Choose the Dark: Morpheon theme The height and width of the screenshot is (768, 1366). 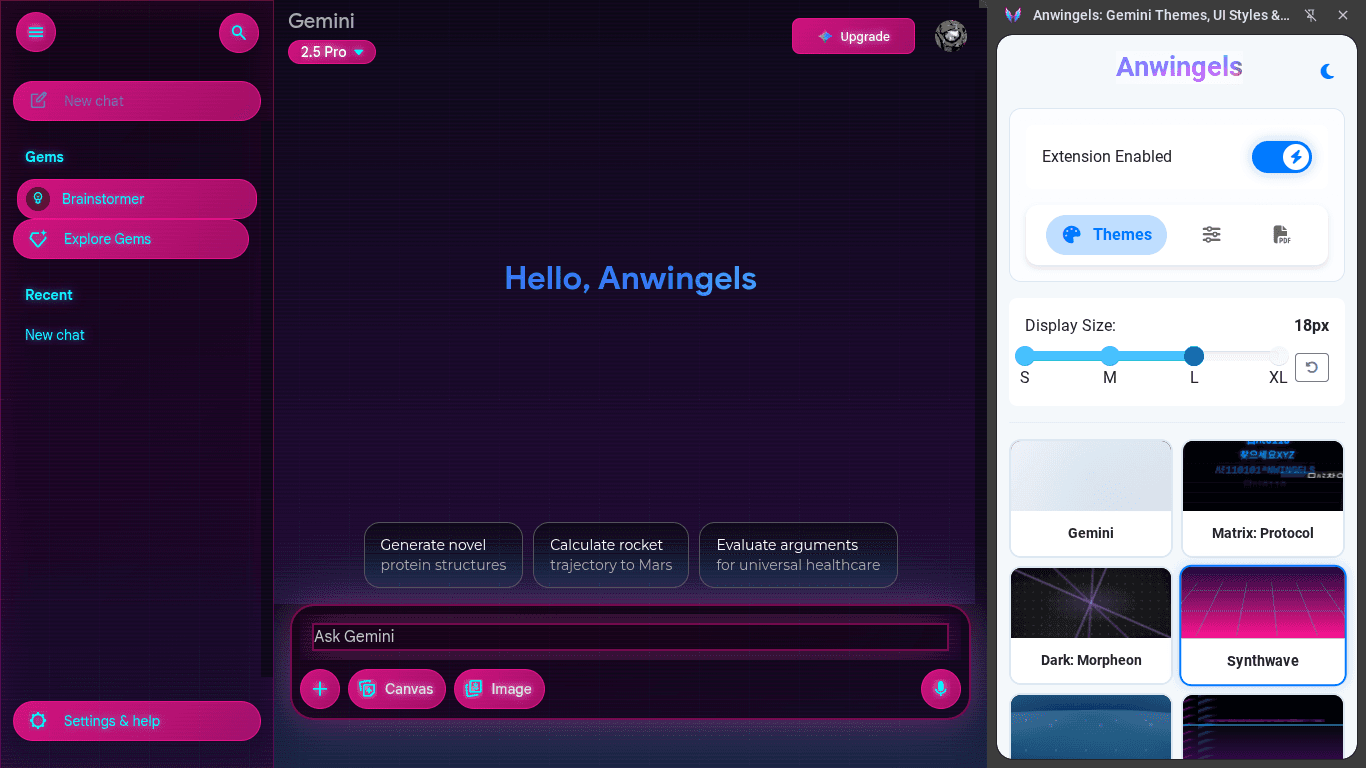tap(1091, 626)
